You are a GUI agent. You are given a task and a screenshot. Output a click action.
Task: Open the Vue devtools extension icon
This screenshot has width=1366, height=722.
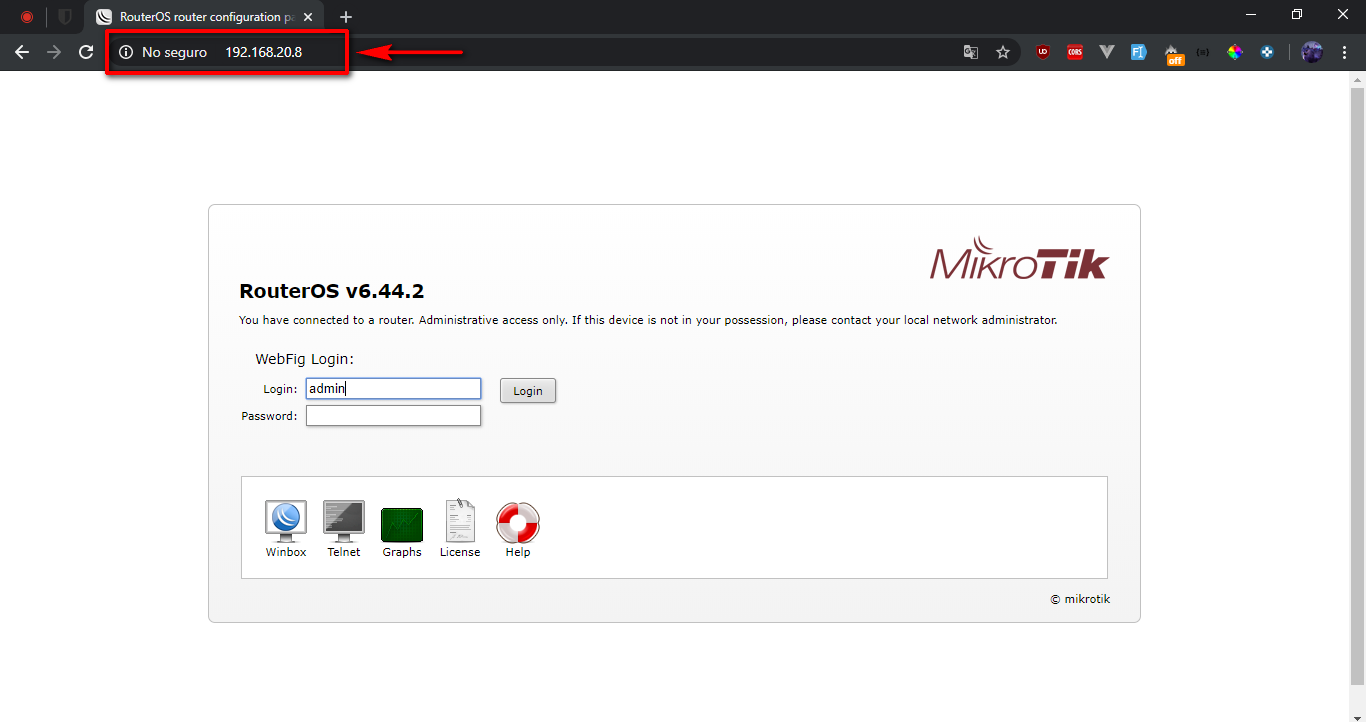click(x=1106, y=52)
